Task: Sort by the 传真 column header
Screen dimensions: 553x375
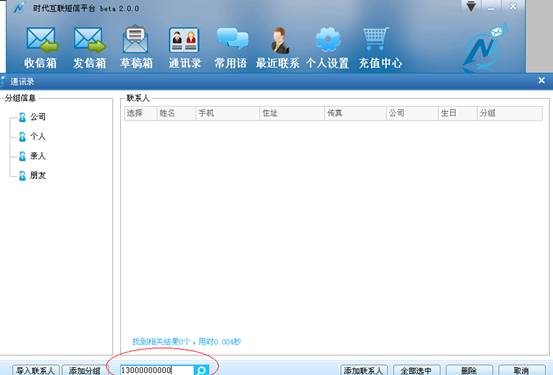Action: pyautogui.click(x=356, y=113)
